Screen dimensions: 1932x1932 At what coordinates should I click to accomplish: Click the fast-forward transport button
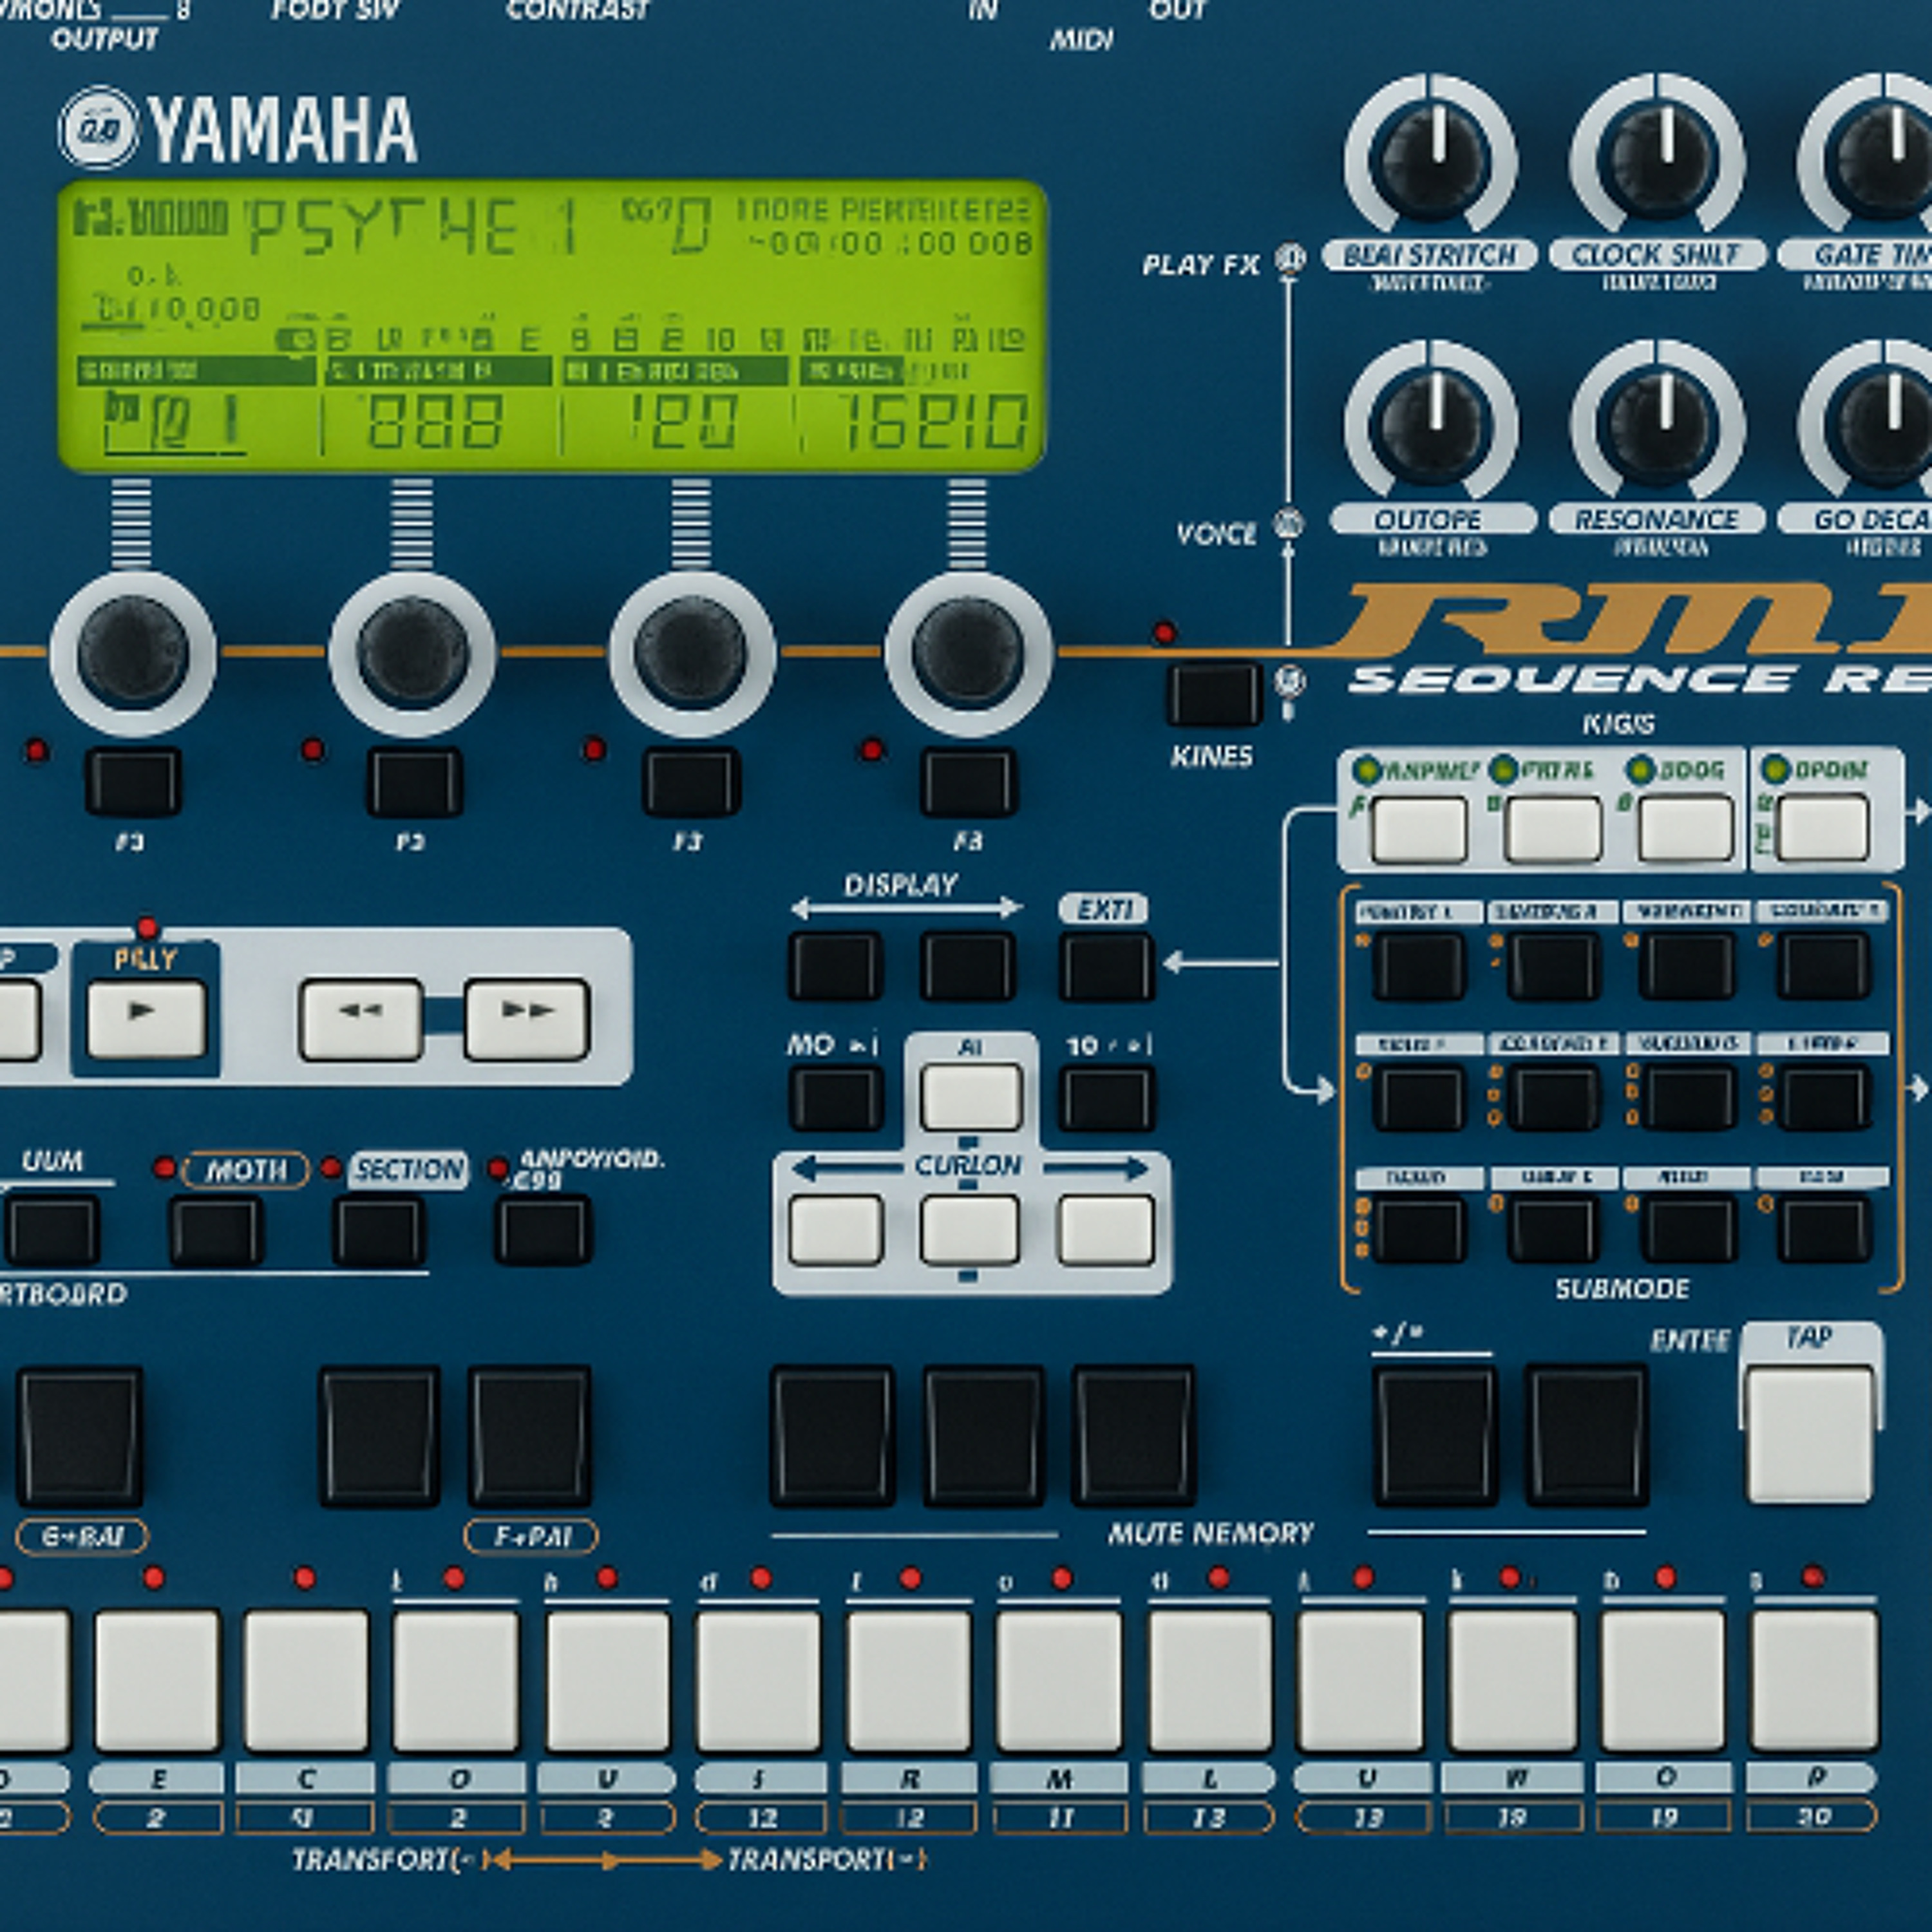pos(526,1019)
